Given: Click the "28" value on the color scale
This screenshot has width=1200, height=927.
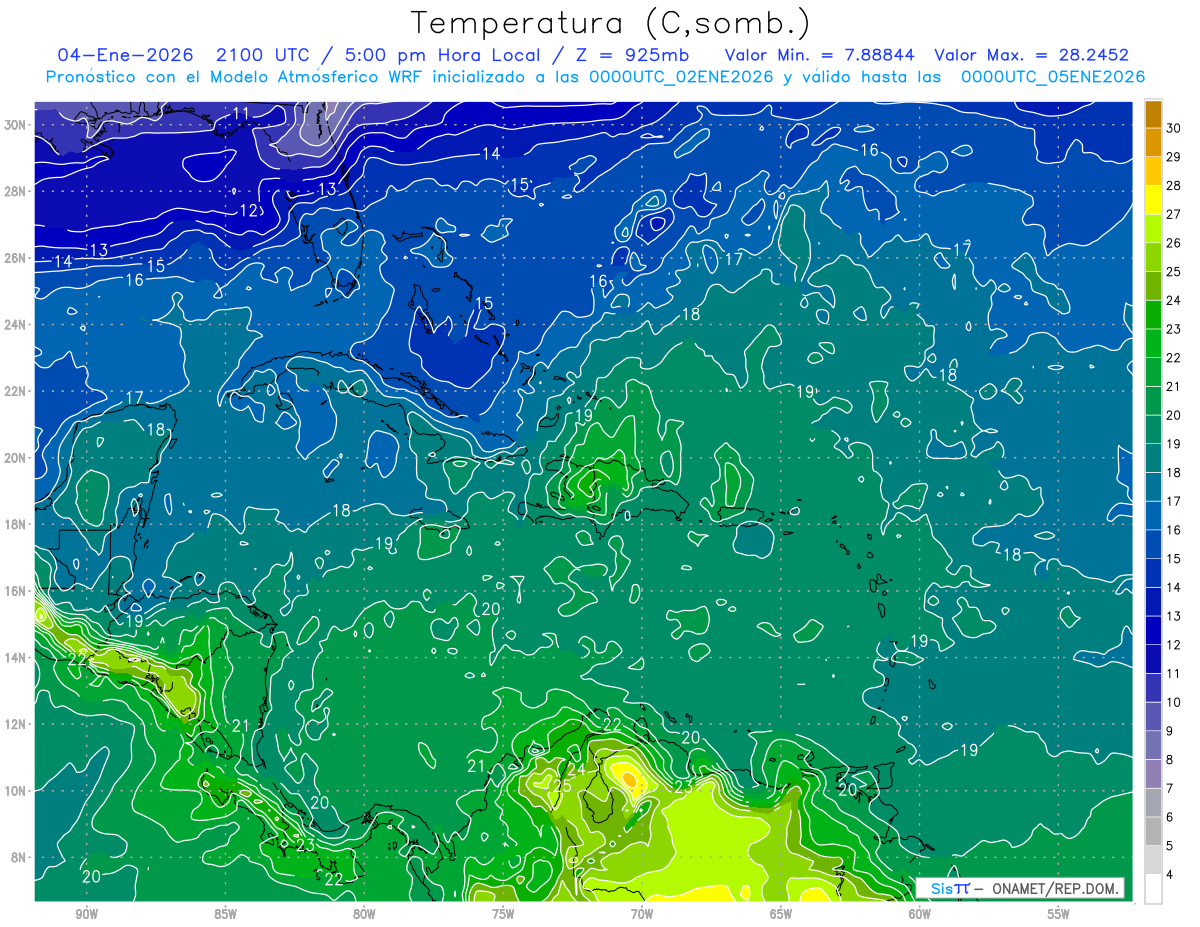Looking at the screenshot, I should point(1174,185).
